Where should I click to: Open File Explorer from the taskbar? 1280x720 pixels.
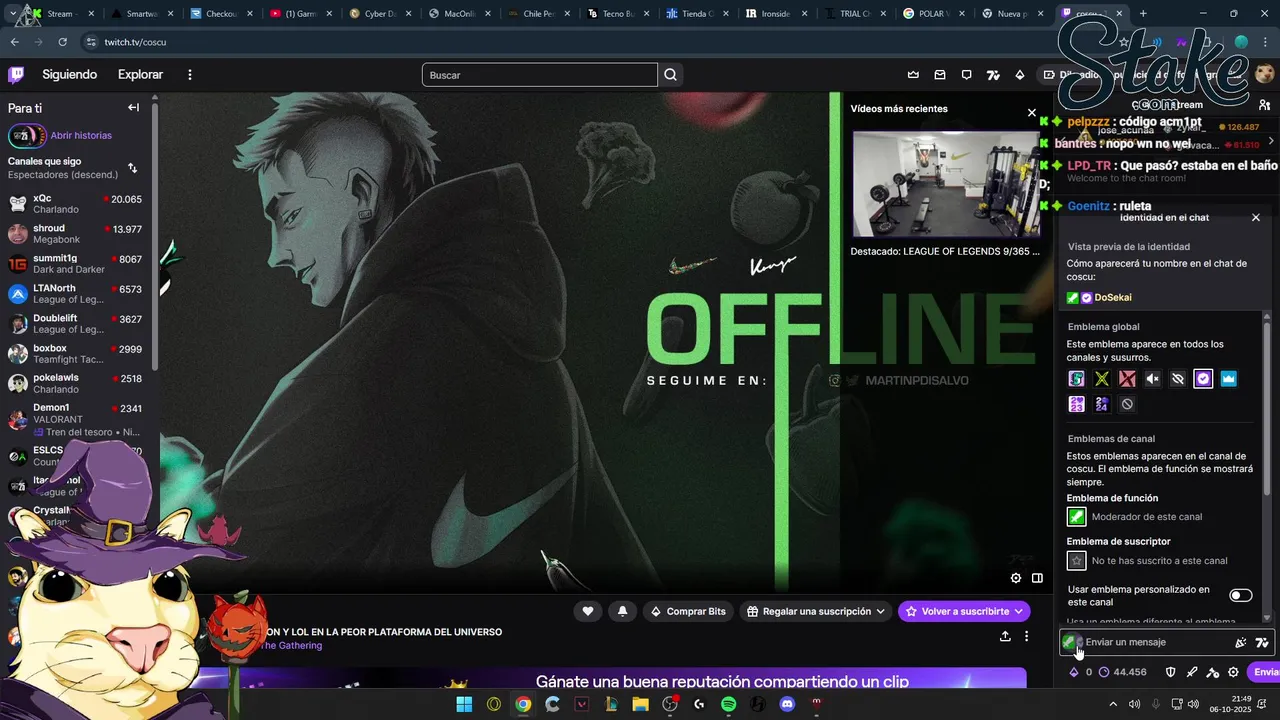point(640,704)
